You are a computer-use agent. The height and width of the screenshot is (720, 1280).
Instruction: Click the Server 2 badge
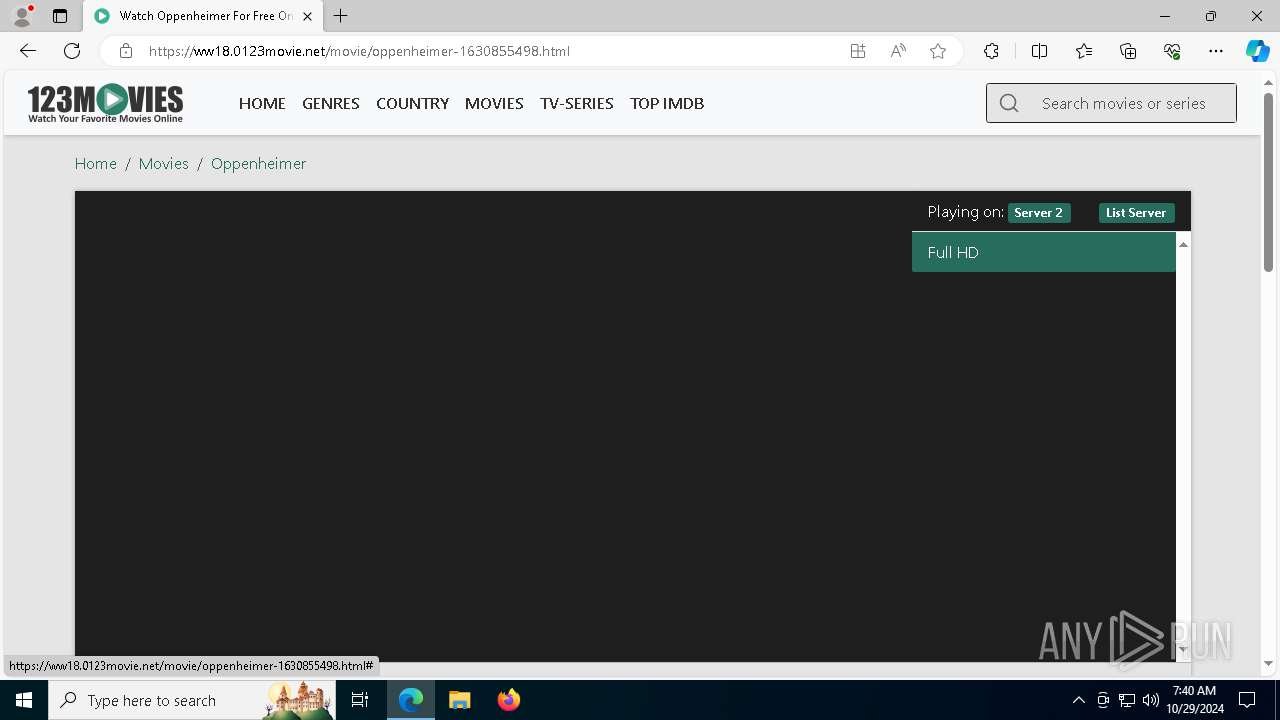coord(1039,213)
